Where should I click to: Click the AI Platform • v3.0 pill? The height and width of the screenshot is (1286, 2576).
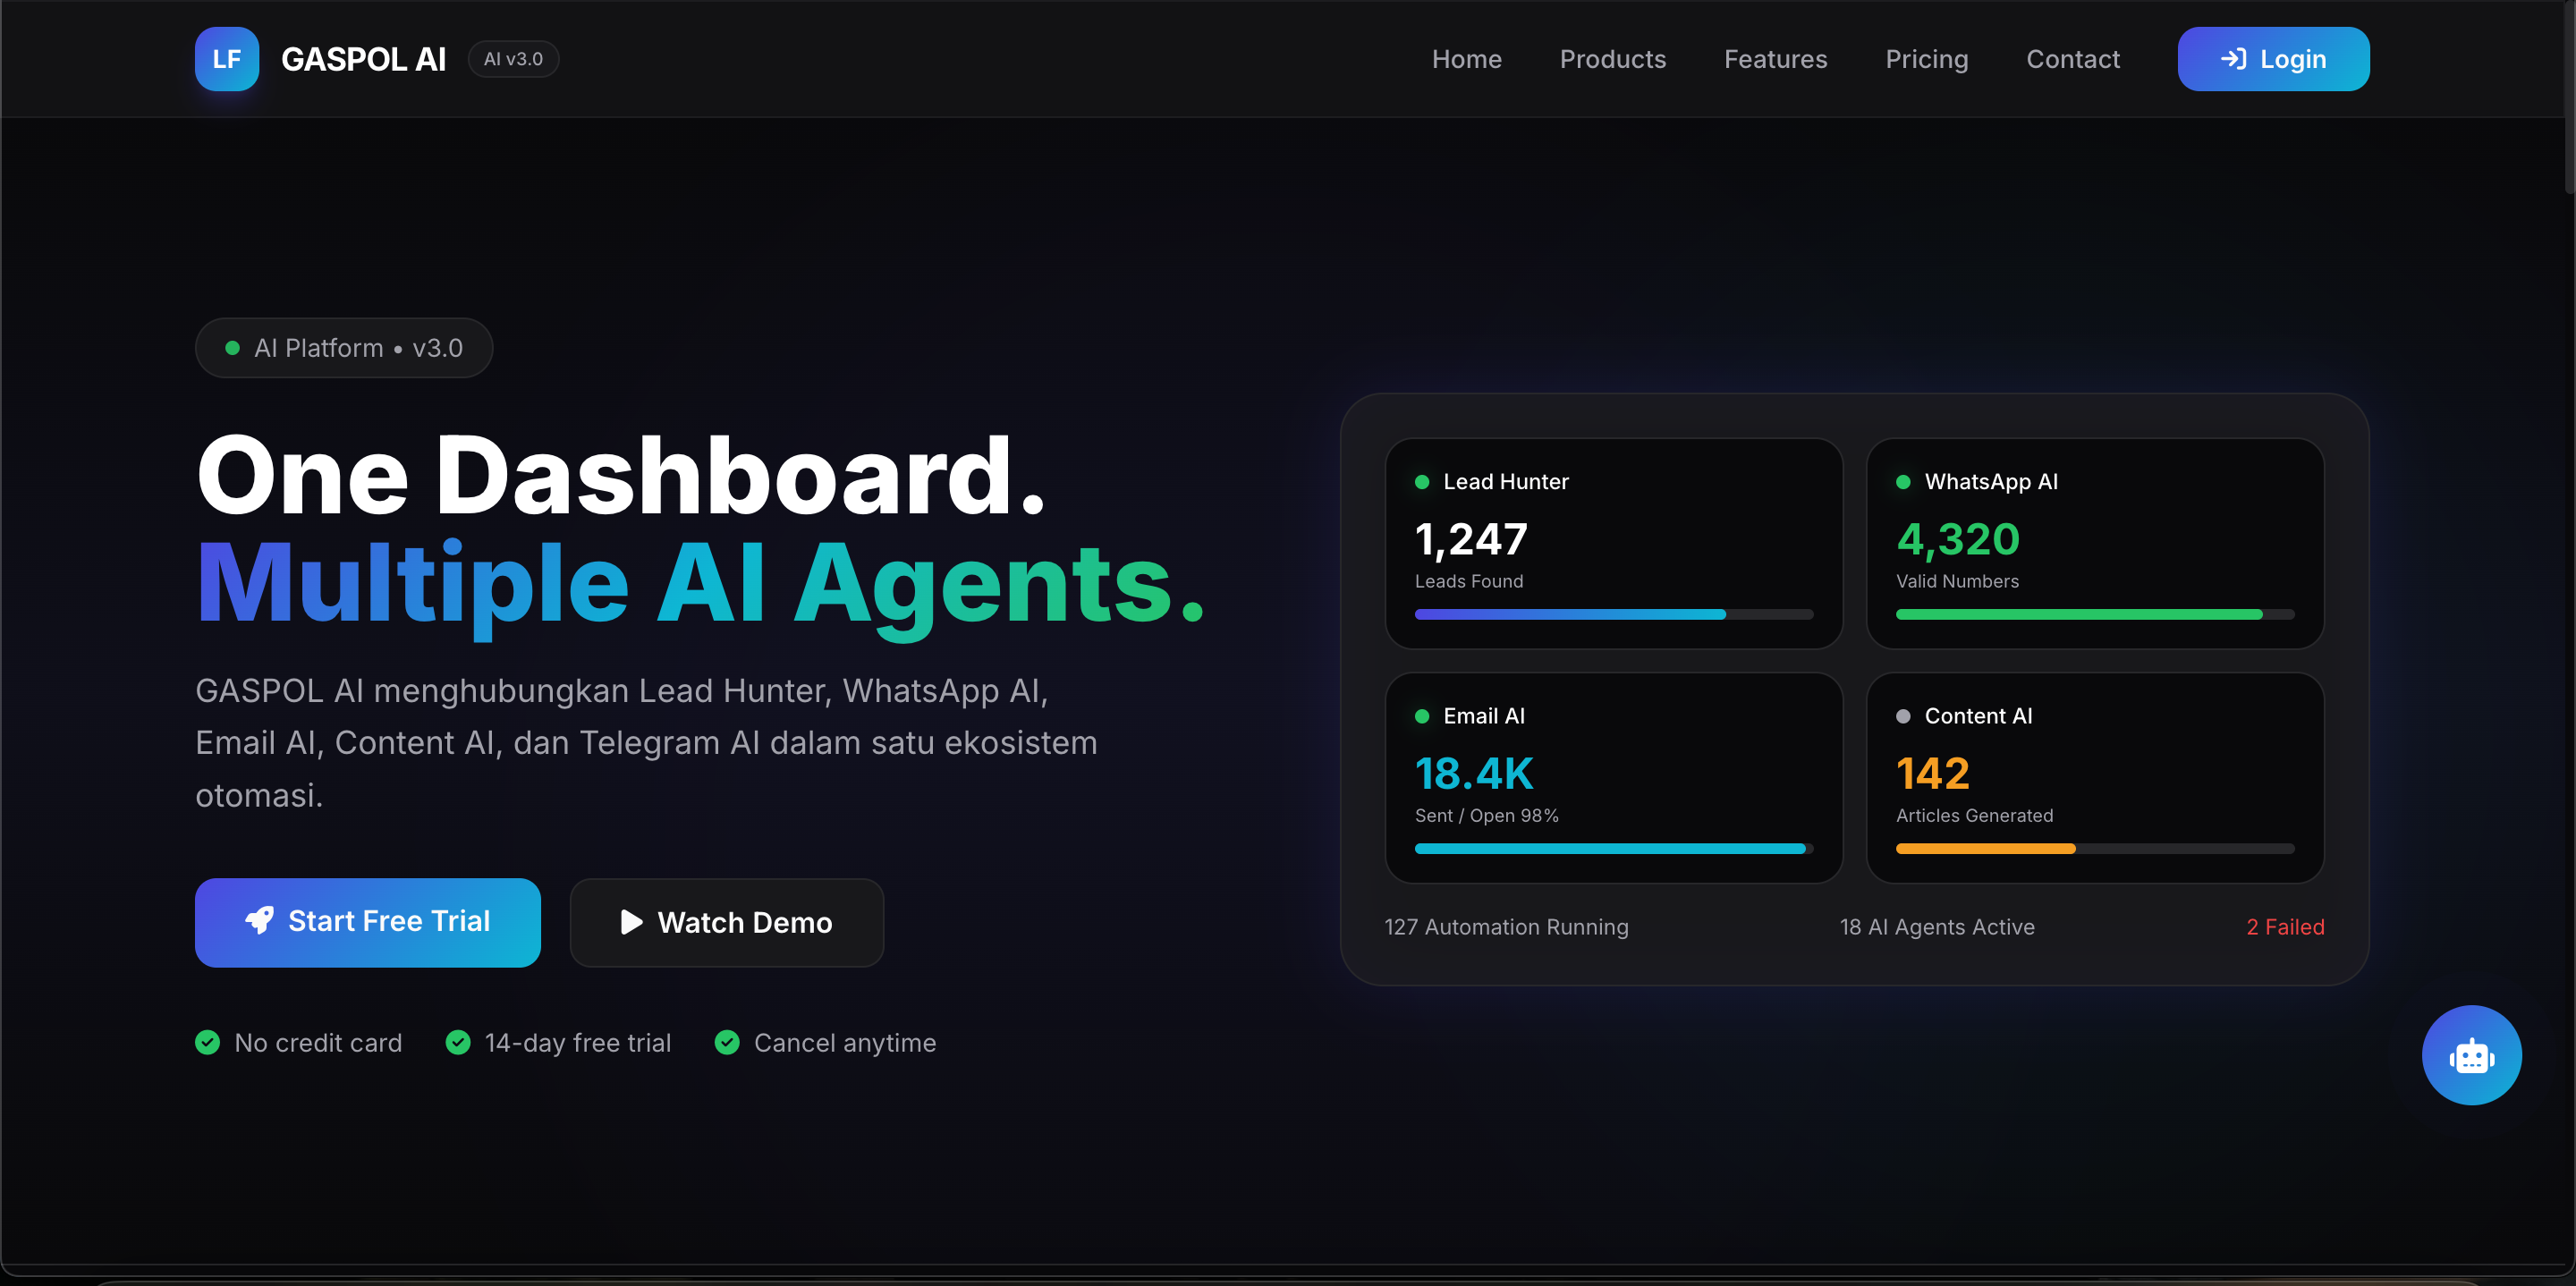point(344,348)
